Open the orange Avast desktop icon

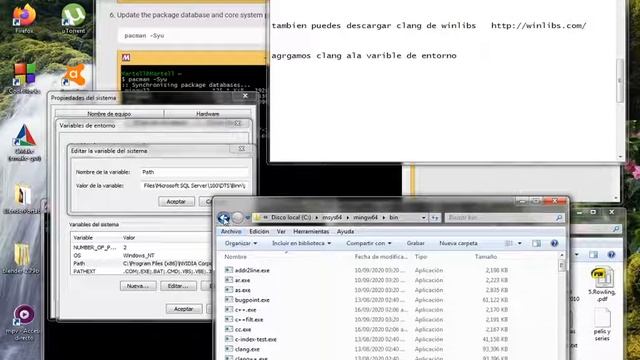[73, 75]
